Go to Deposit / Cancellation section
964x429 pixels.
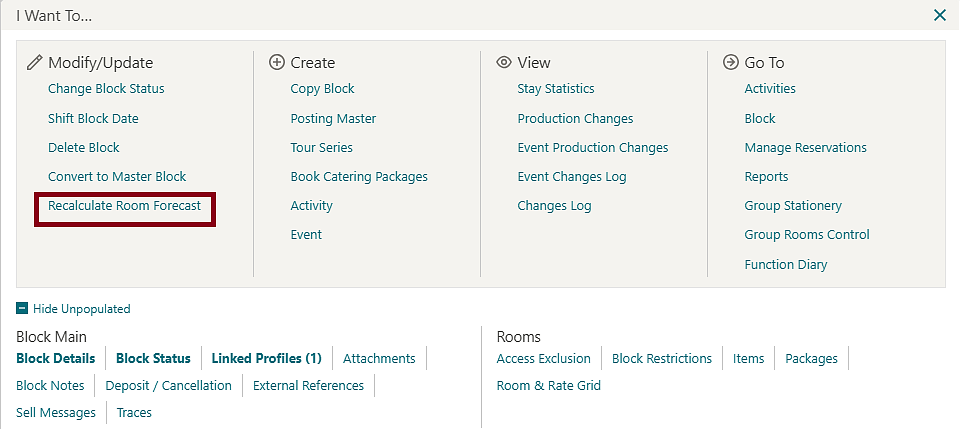pyautogui.click(x=168, y=386)
